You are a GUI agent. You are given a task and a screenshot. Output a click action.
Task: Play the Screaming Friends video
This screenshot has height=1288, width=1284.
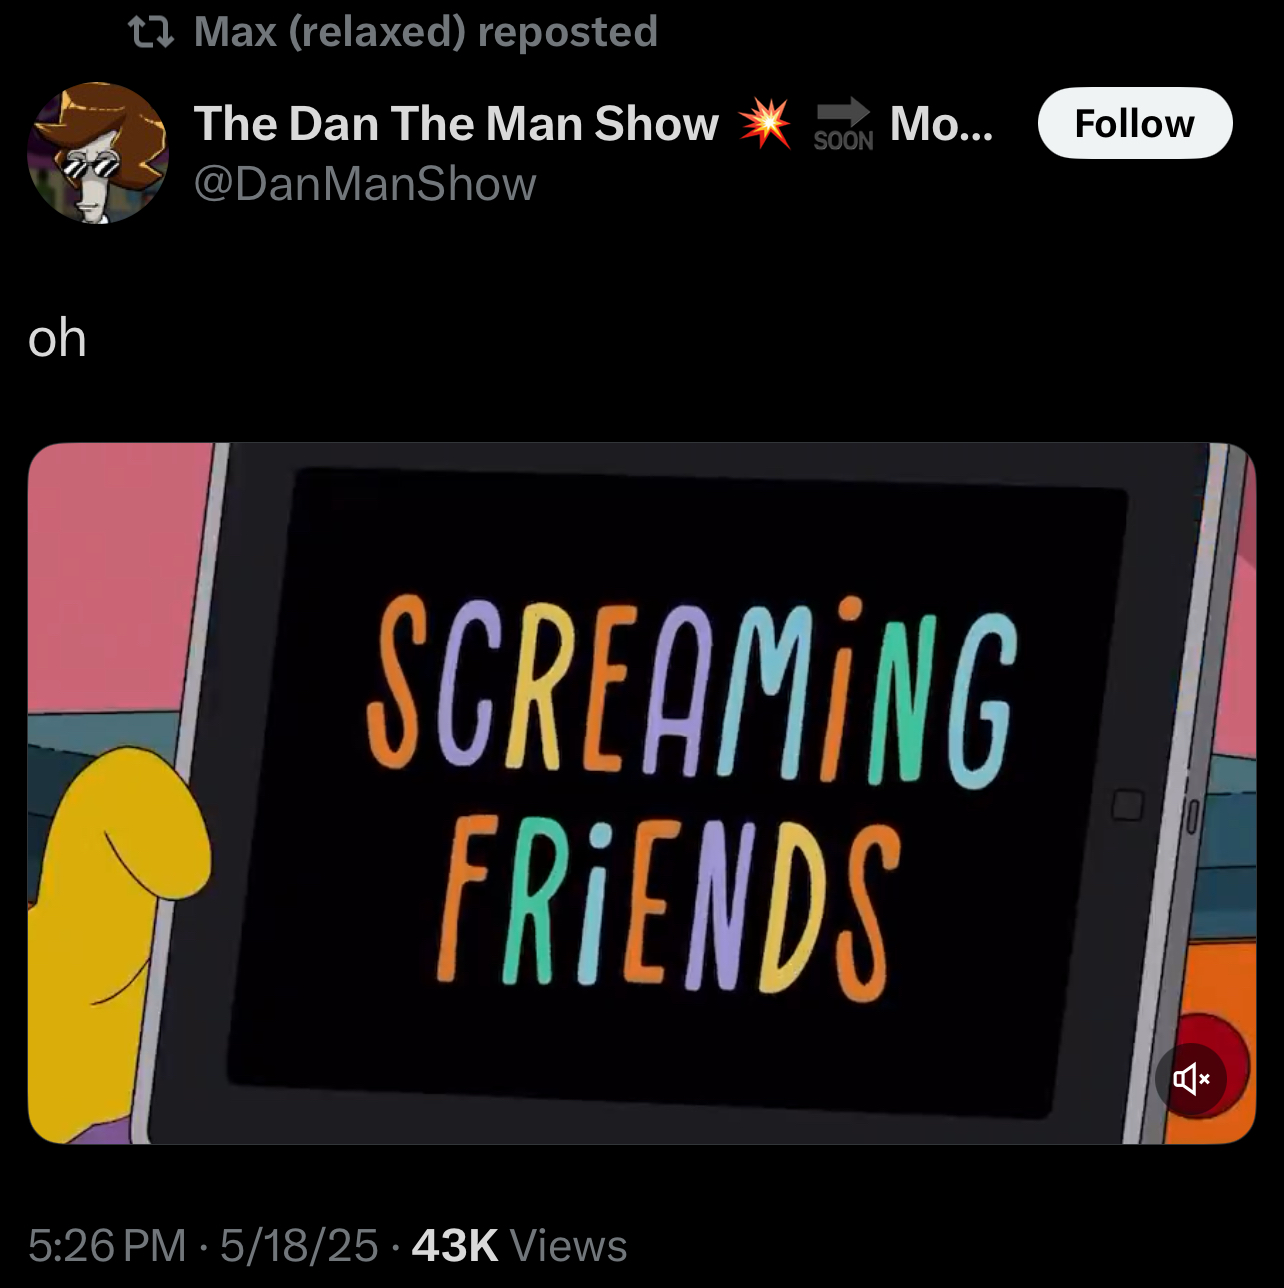click(642, 793)
